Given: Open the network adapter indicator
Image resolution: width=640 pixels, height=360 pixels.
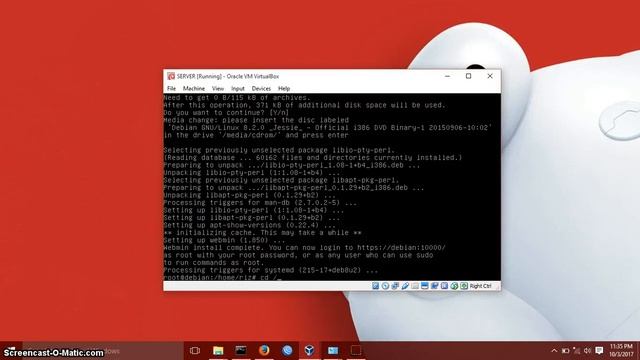Looking at the screenshot, I should pyautogui.click(x=395, y=286).
